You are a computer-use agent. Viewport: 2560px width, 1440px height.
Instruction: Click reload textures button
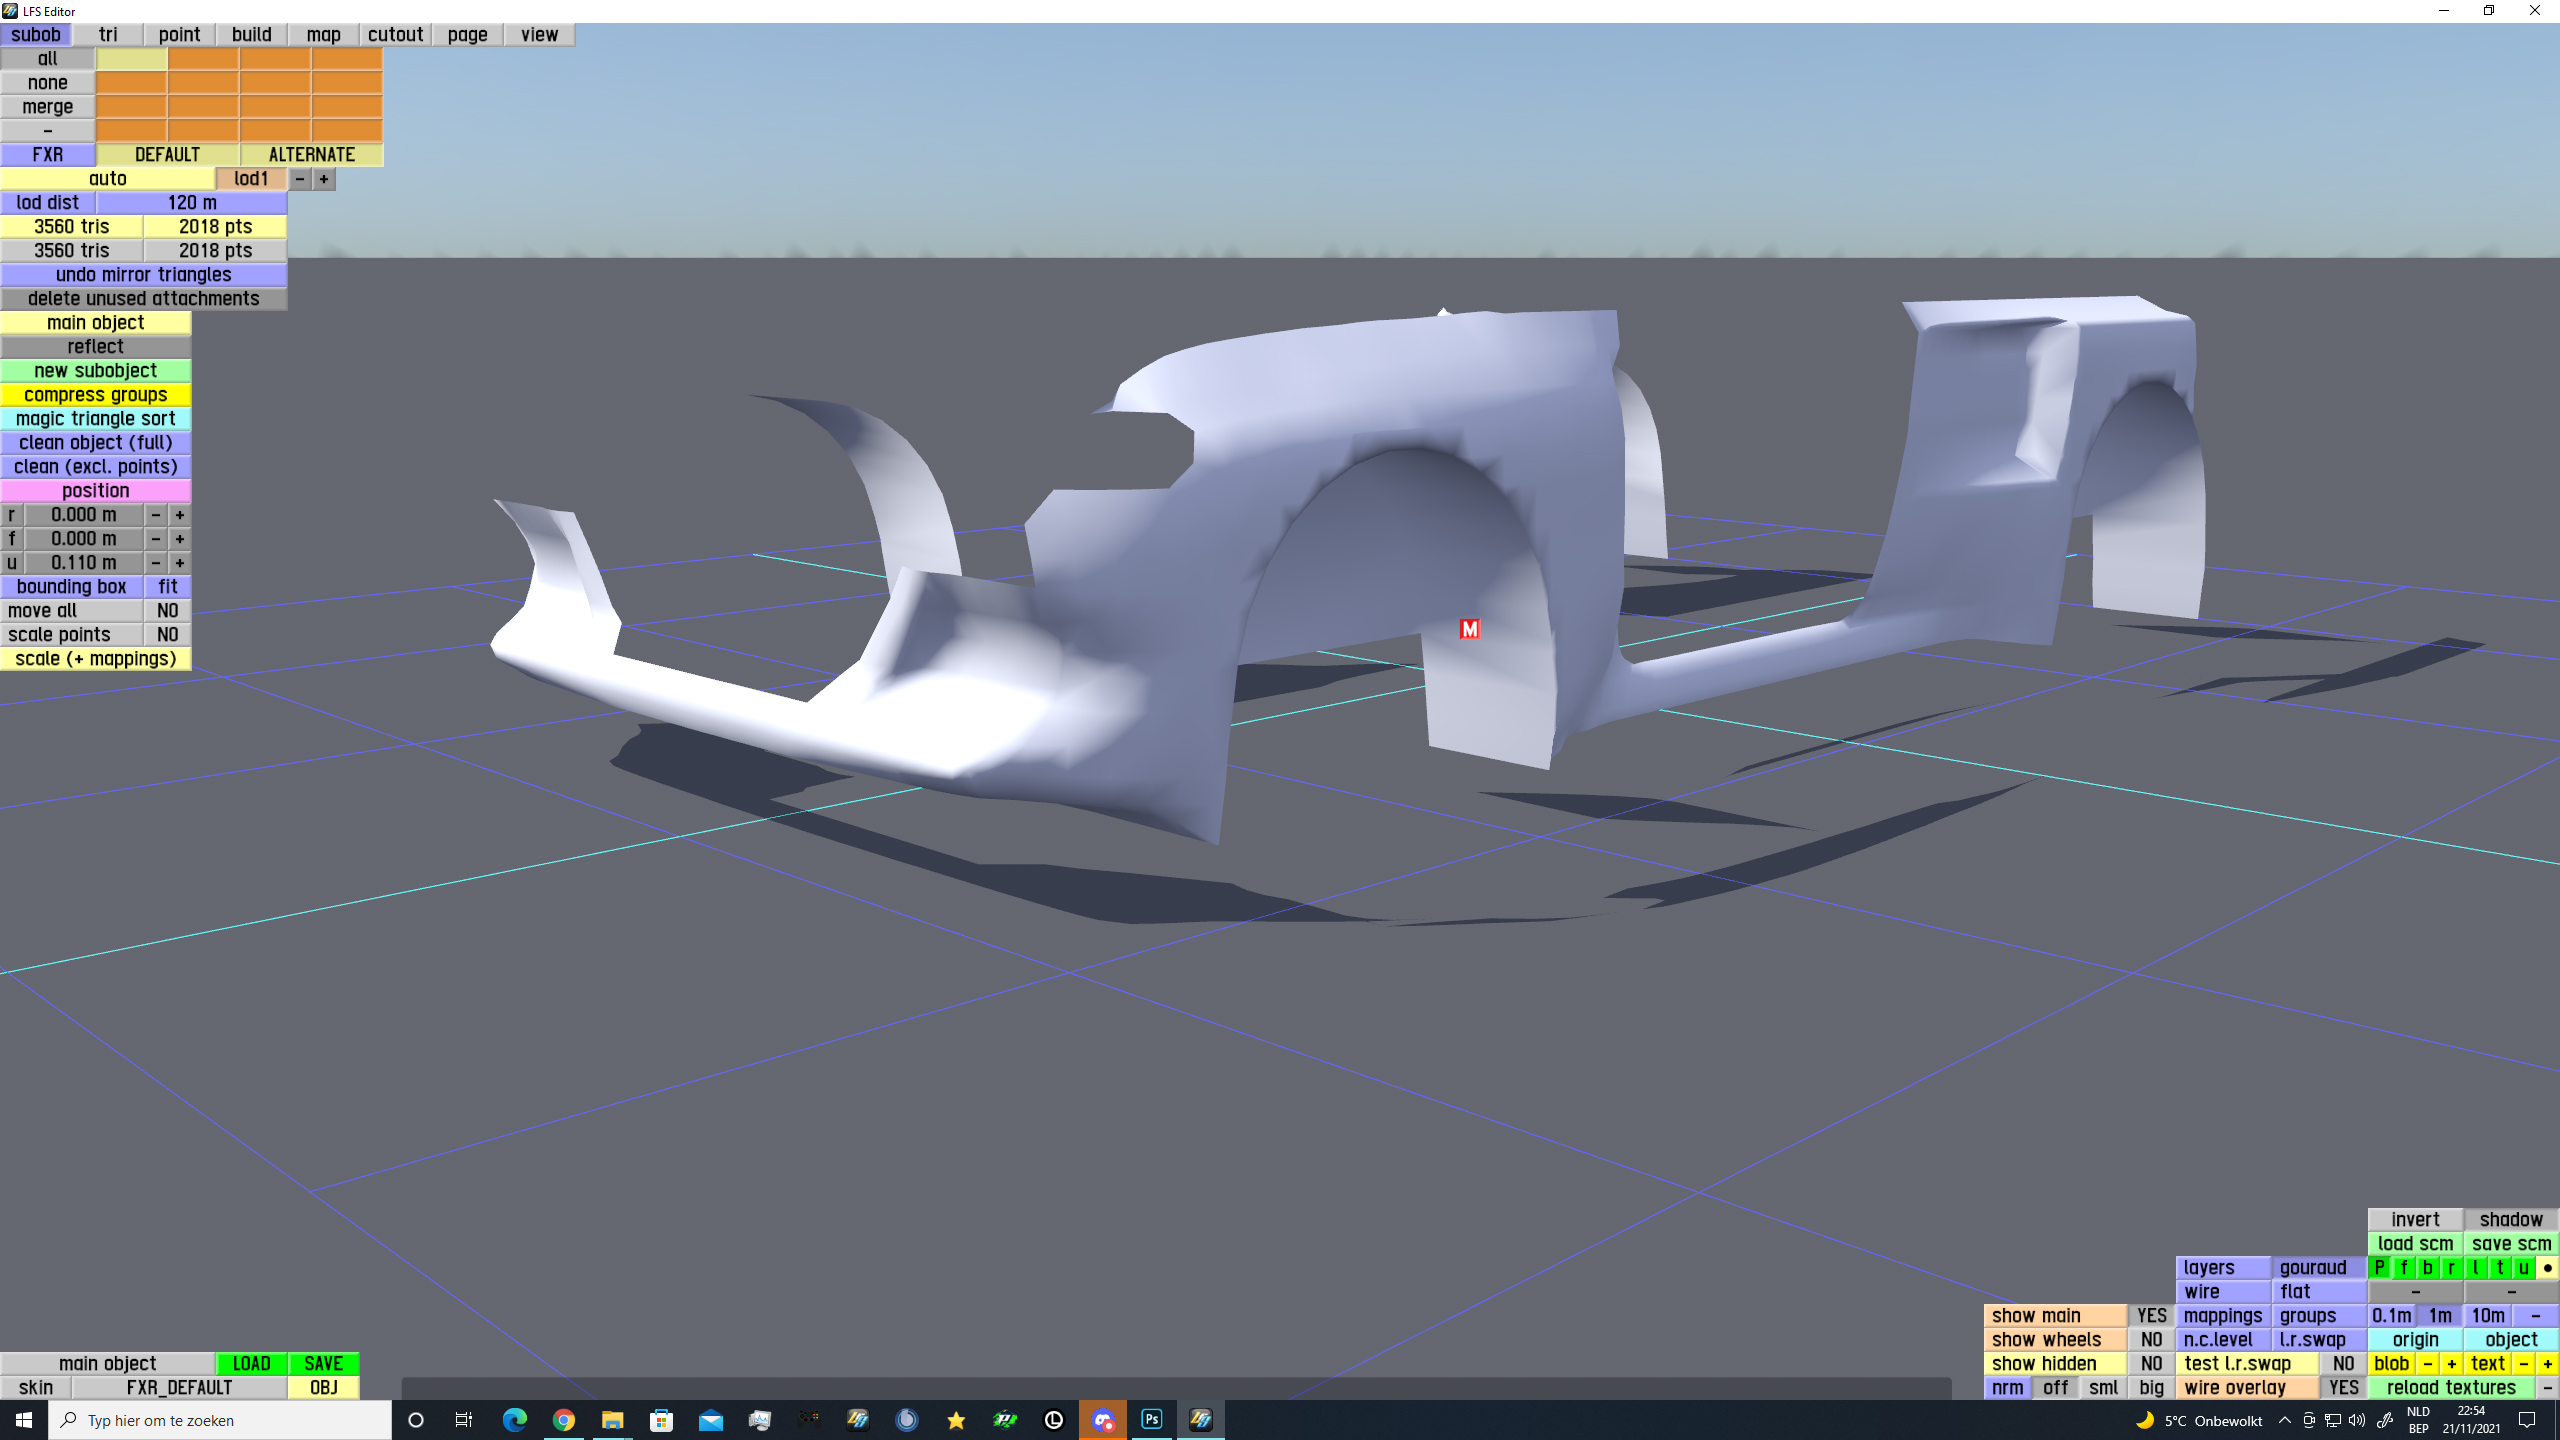(2451, 1388)
